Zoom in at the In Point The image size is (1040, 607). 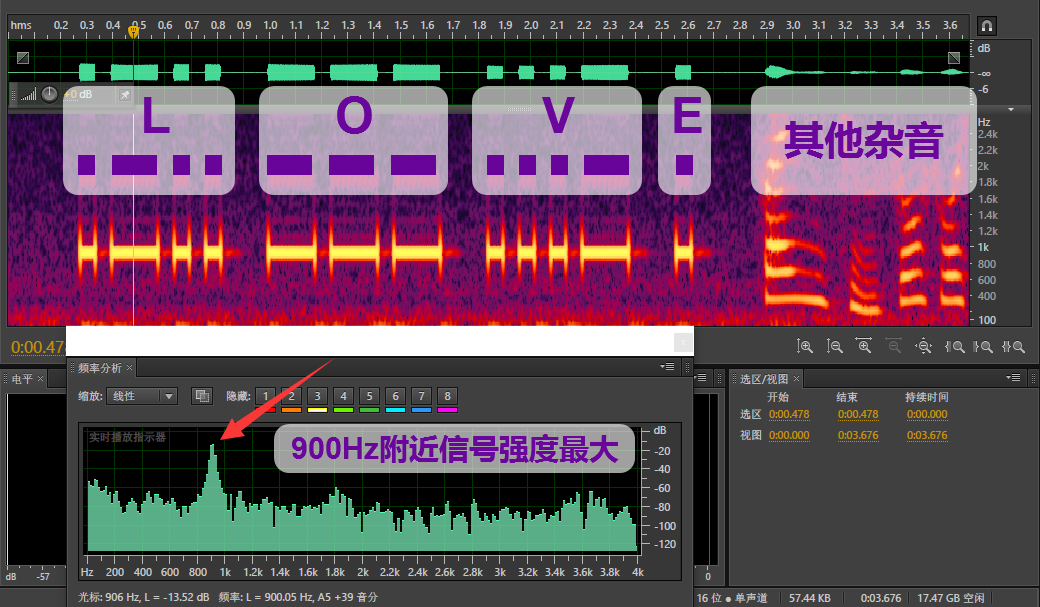coord(955,346)
